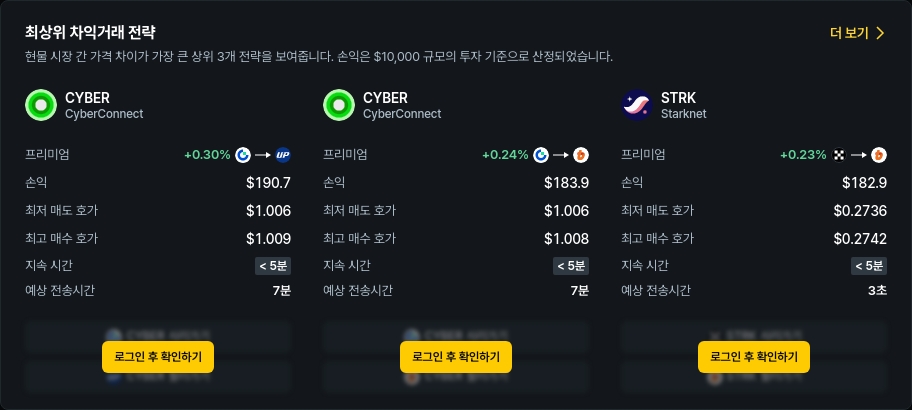Viewport: 912px width, 410px height.
Task: Click the CYBER coin logo in the middle card
Action: click(339, 105)
